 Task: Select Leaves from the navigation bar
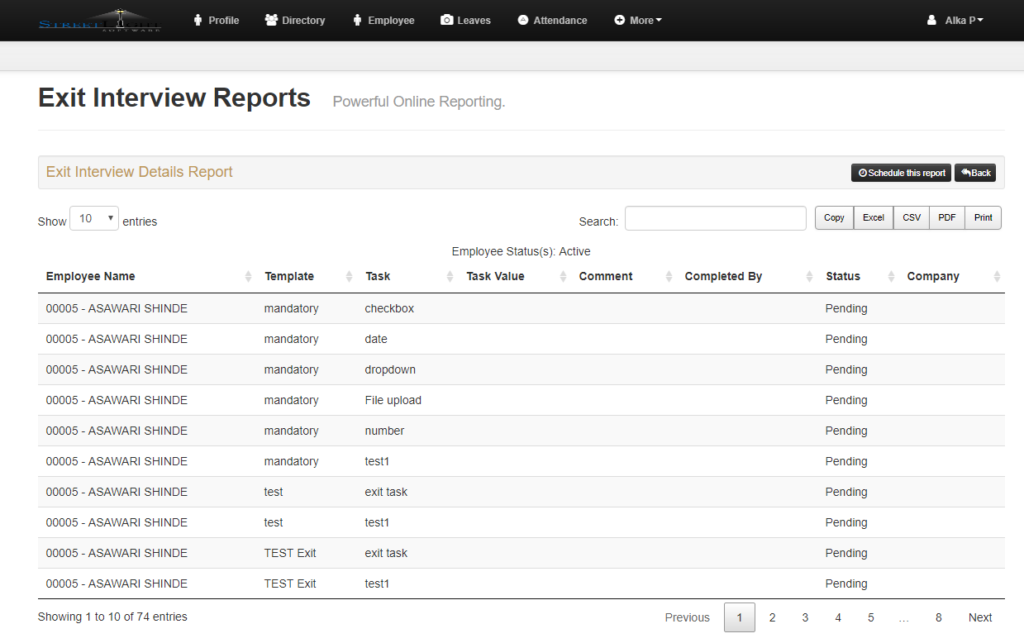click(465, 19)
